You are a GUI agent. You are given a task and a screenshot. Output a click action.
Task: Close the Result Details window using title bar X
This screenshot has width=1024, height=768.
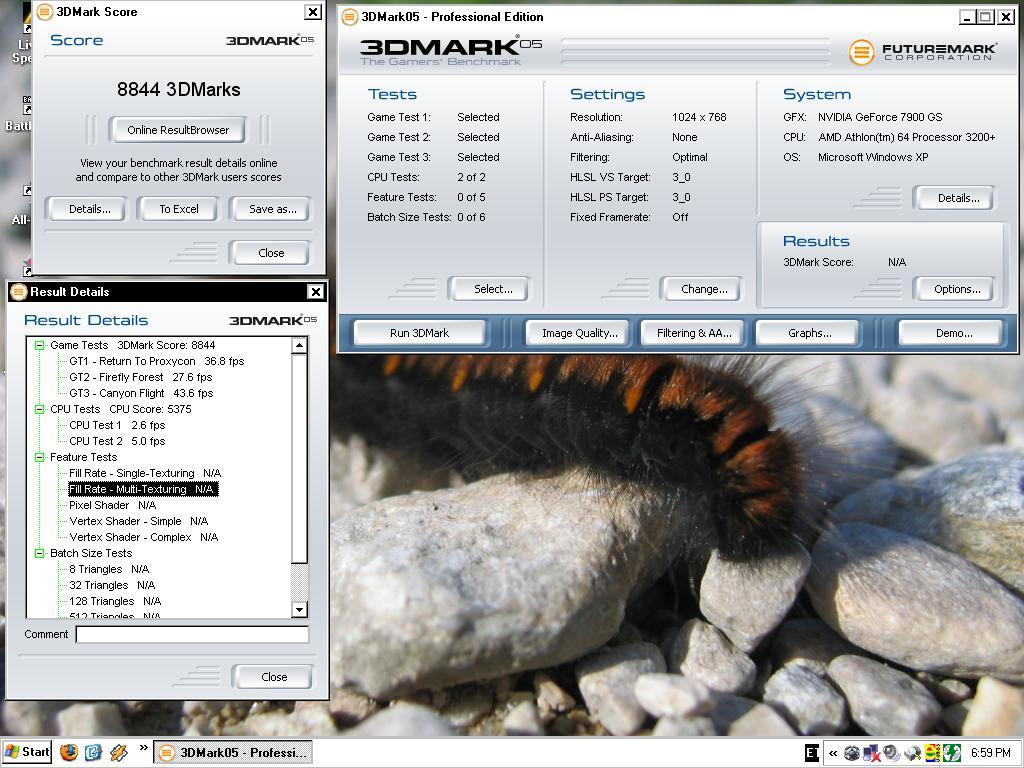tap(315, 292)
